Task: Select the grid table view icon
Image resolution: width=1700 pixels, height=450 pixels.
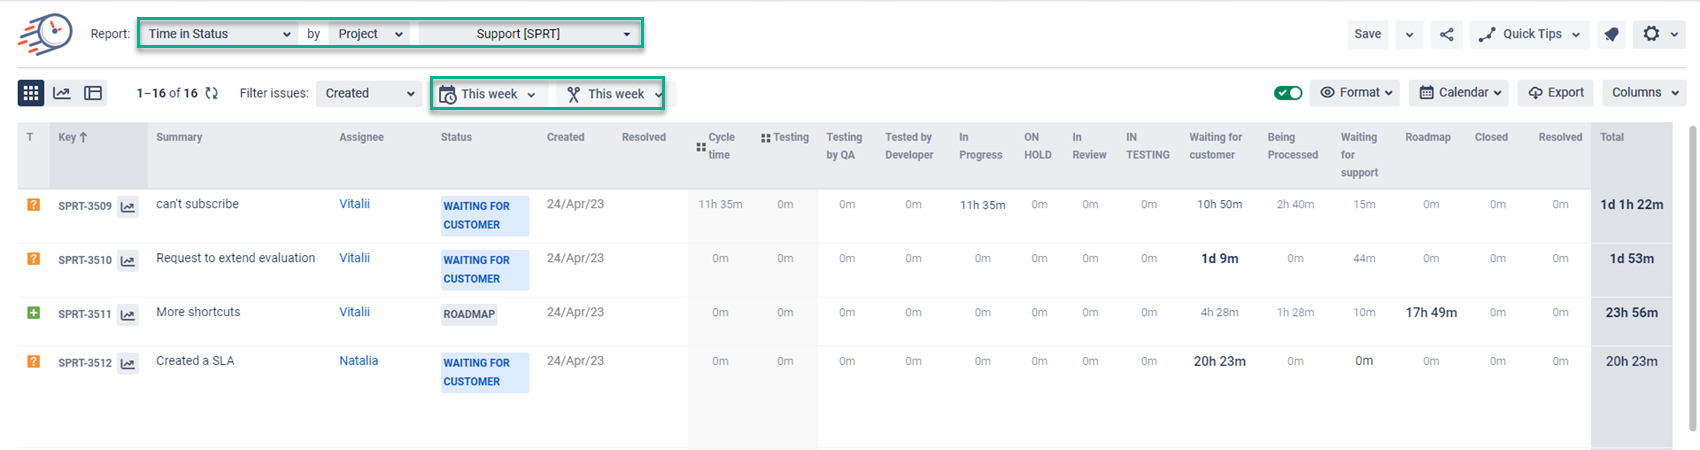Action: tap(31, 93)
